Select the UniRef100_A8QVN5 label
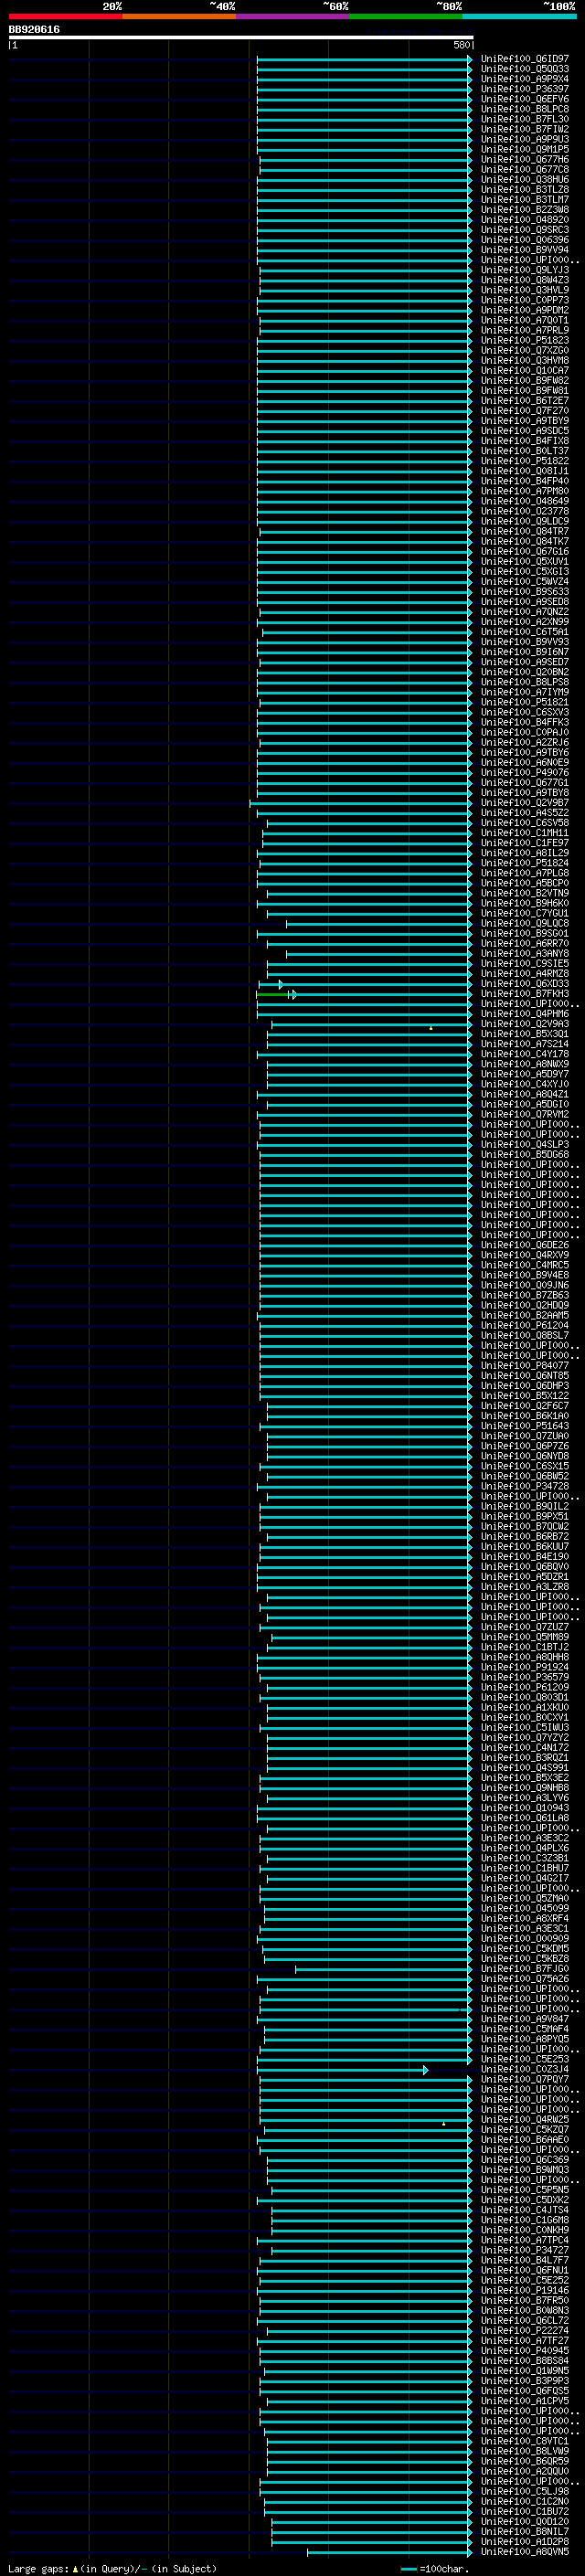Screen dimensions: 585x2576 (525, 2551)
